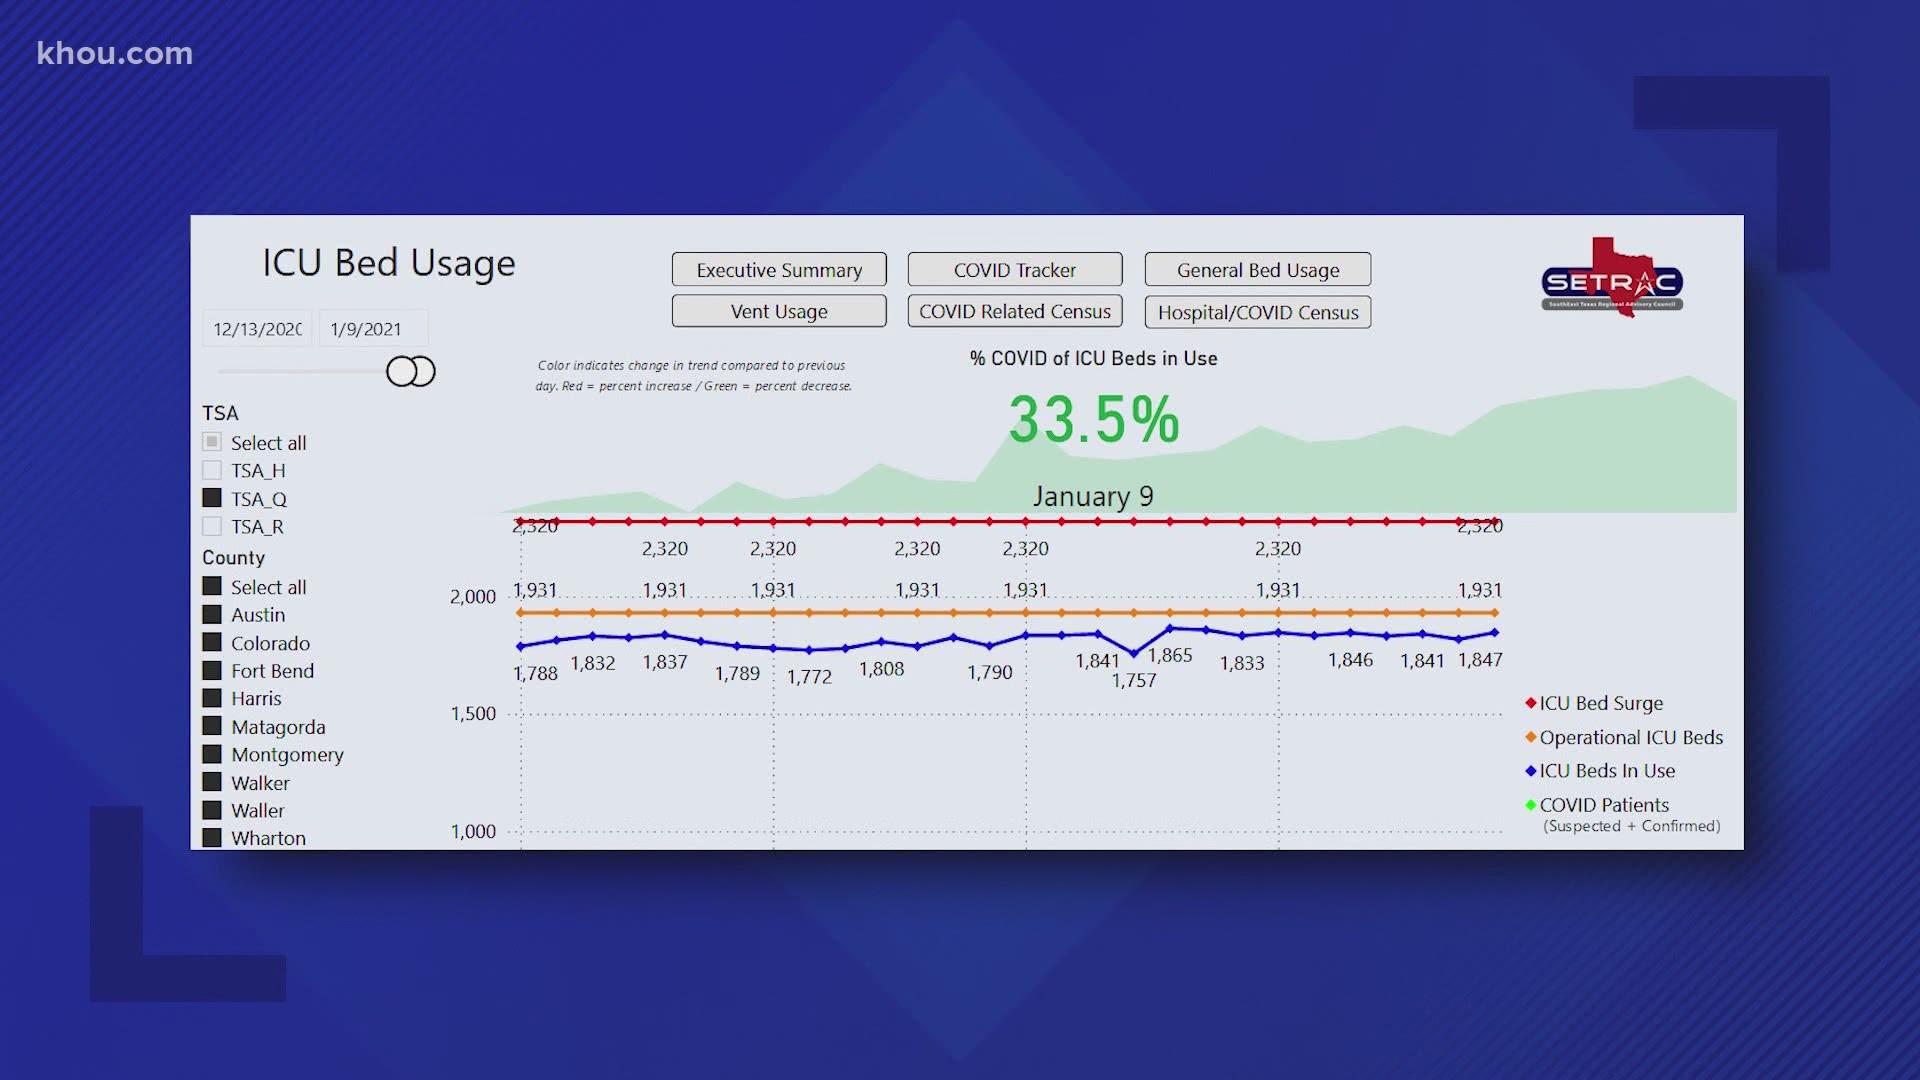Open the Hospital/COVID Census page
1920x1080 pixels.
[x=1258, y=312]
